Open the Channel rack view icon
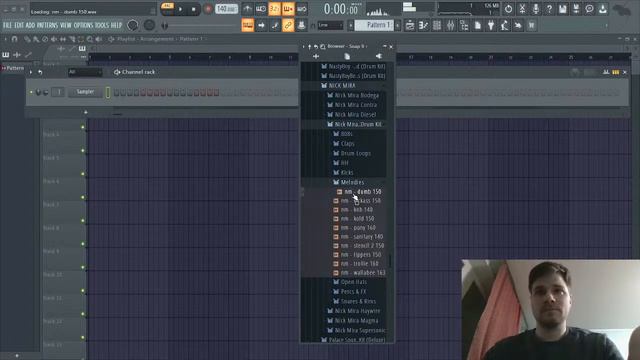 pos(437,25)
